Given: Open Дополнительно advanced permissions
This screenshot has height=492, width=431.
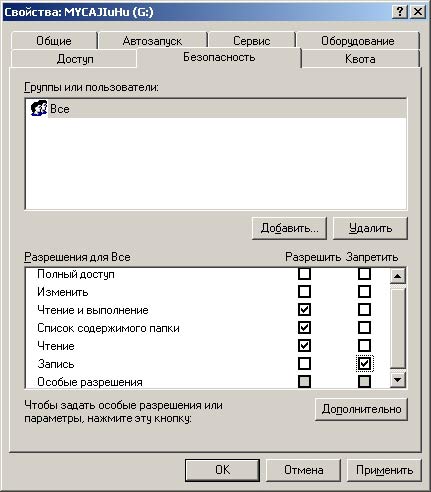Looking at the screenshot, I should pos(361,409).
